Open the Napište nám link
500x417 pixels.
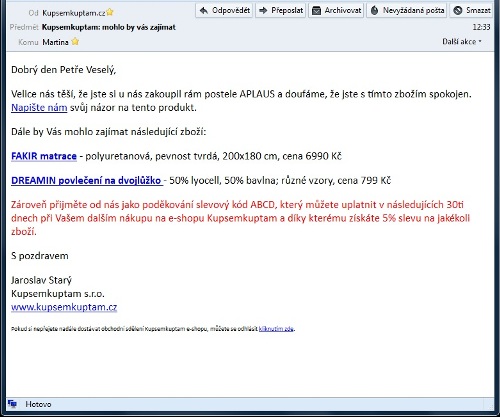[39, 108]
